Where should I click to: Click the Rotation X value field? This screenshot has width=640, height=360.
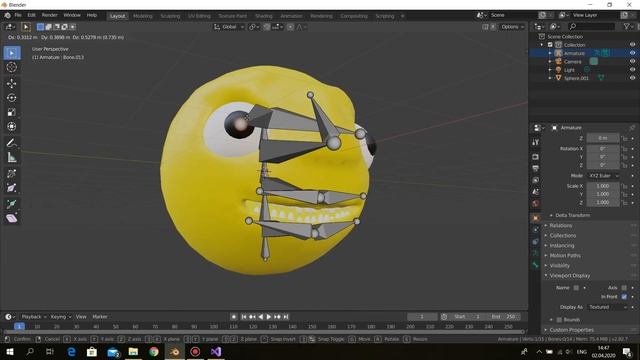(x=603, y=149)
